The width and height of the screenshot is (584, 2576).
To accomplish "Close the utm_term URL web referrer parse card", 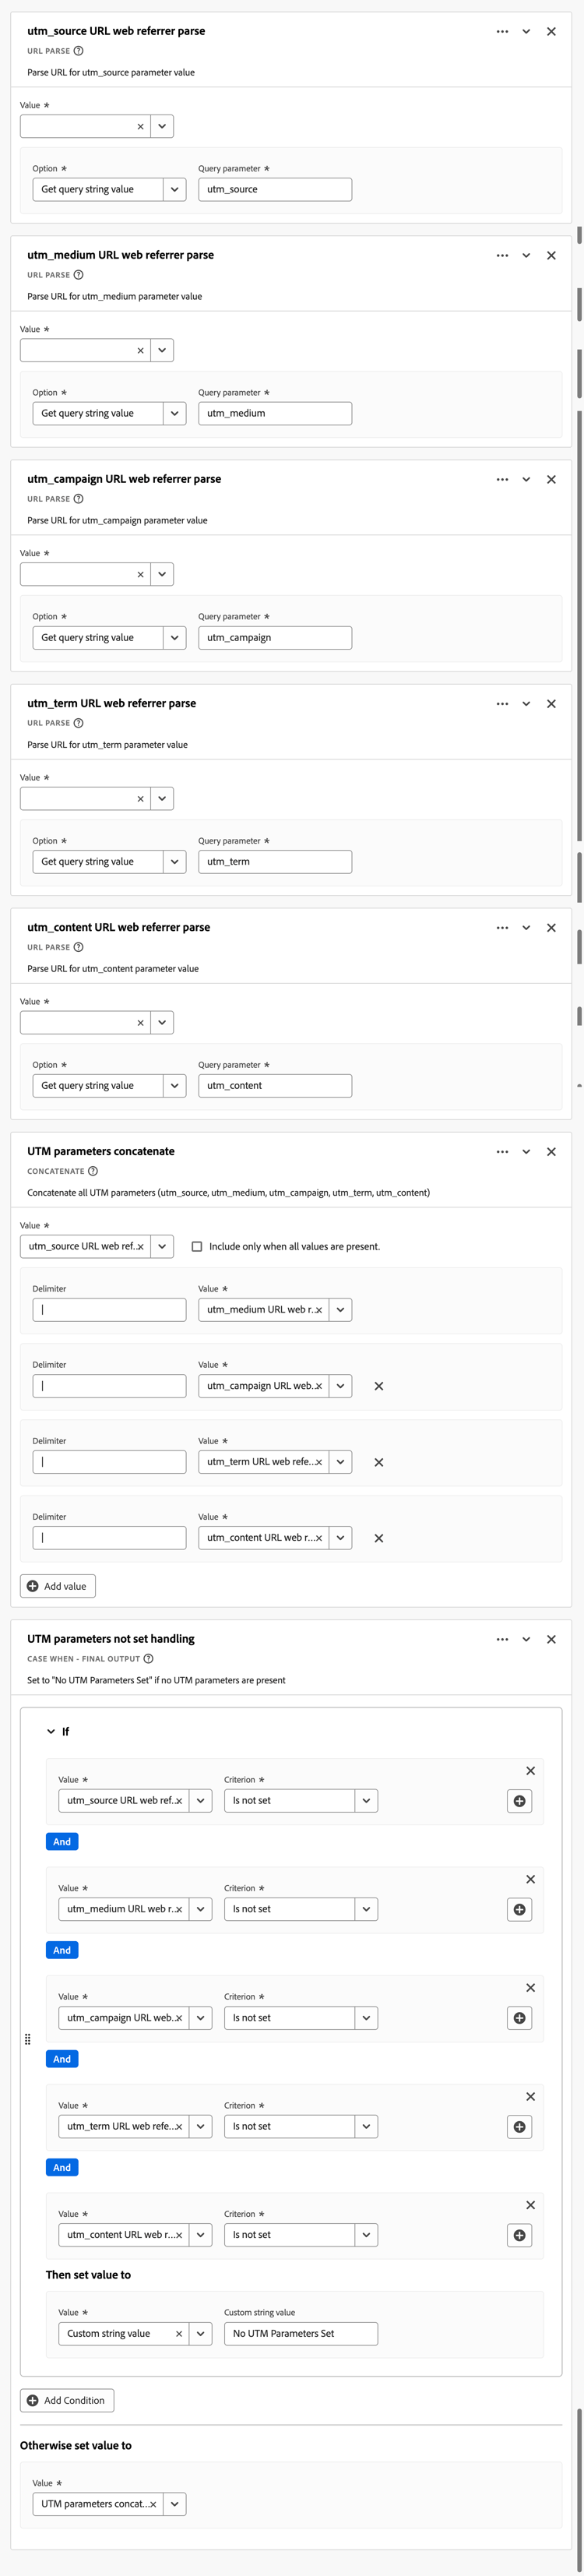I will click(x=551, y=703).
